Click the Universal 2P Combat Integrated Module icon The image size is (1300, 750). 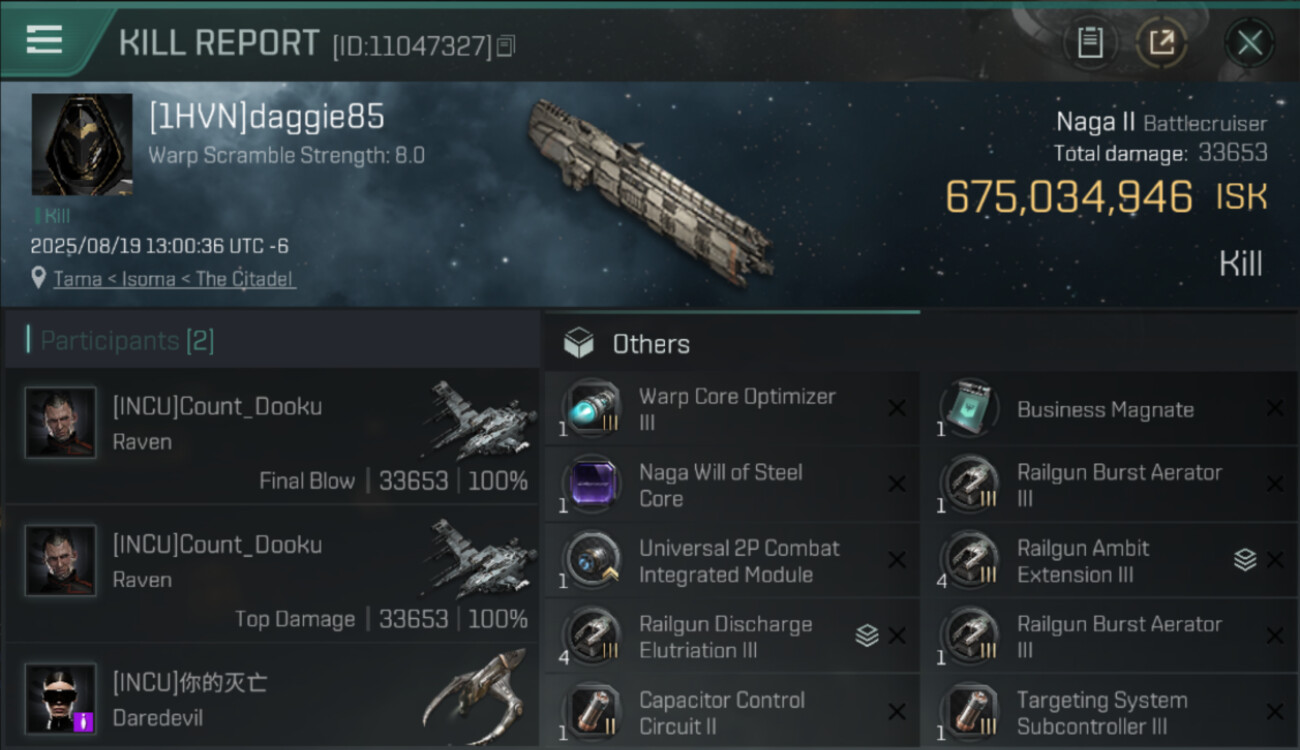click(x=591, y=560)
